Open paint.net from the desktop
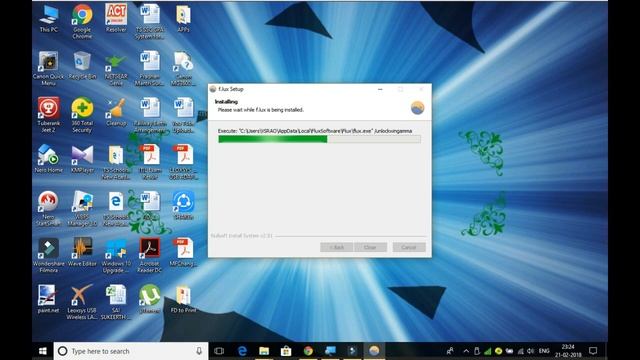This screenshot has height=360, width=640. coord(48,299)
